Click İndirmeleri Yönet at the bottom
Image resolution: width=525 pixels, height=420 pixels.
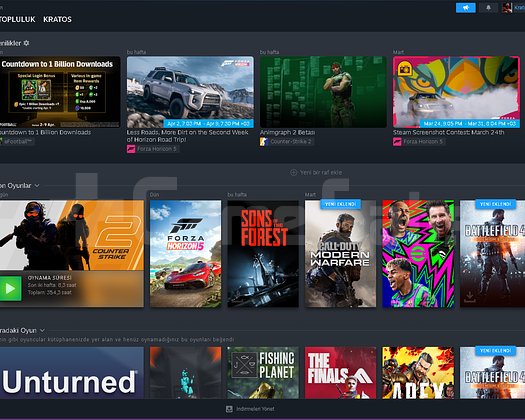(255, 409)
